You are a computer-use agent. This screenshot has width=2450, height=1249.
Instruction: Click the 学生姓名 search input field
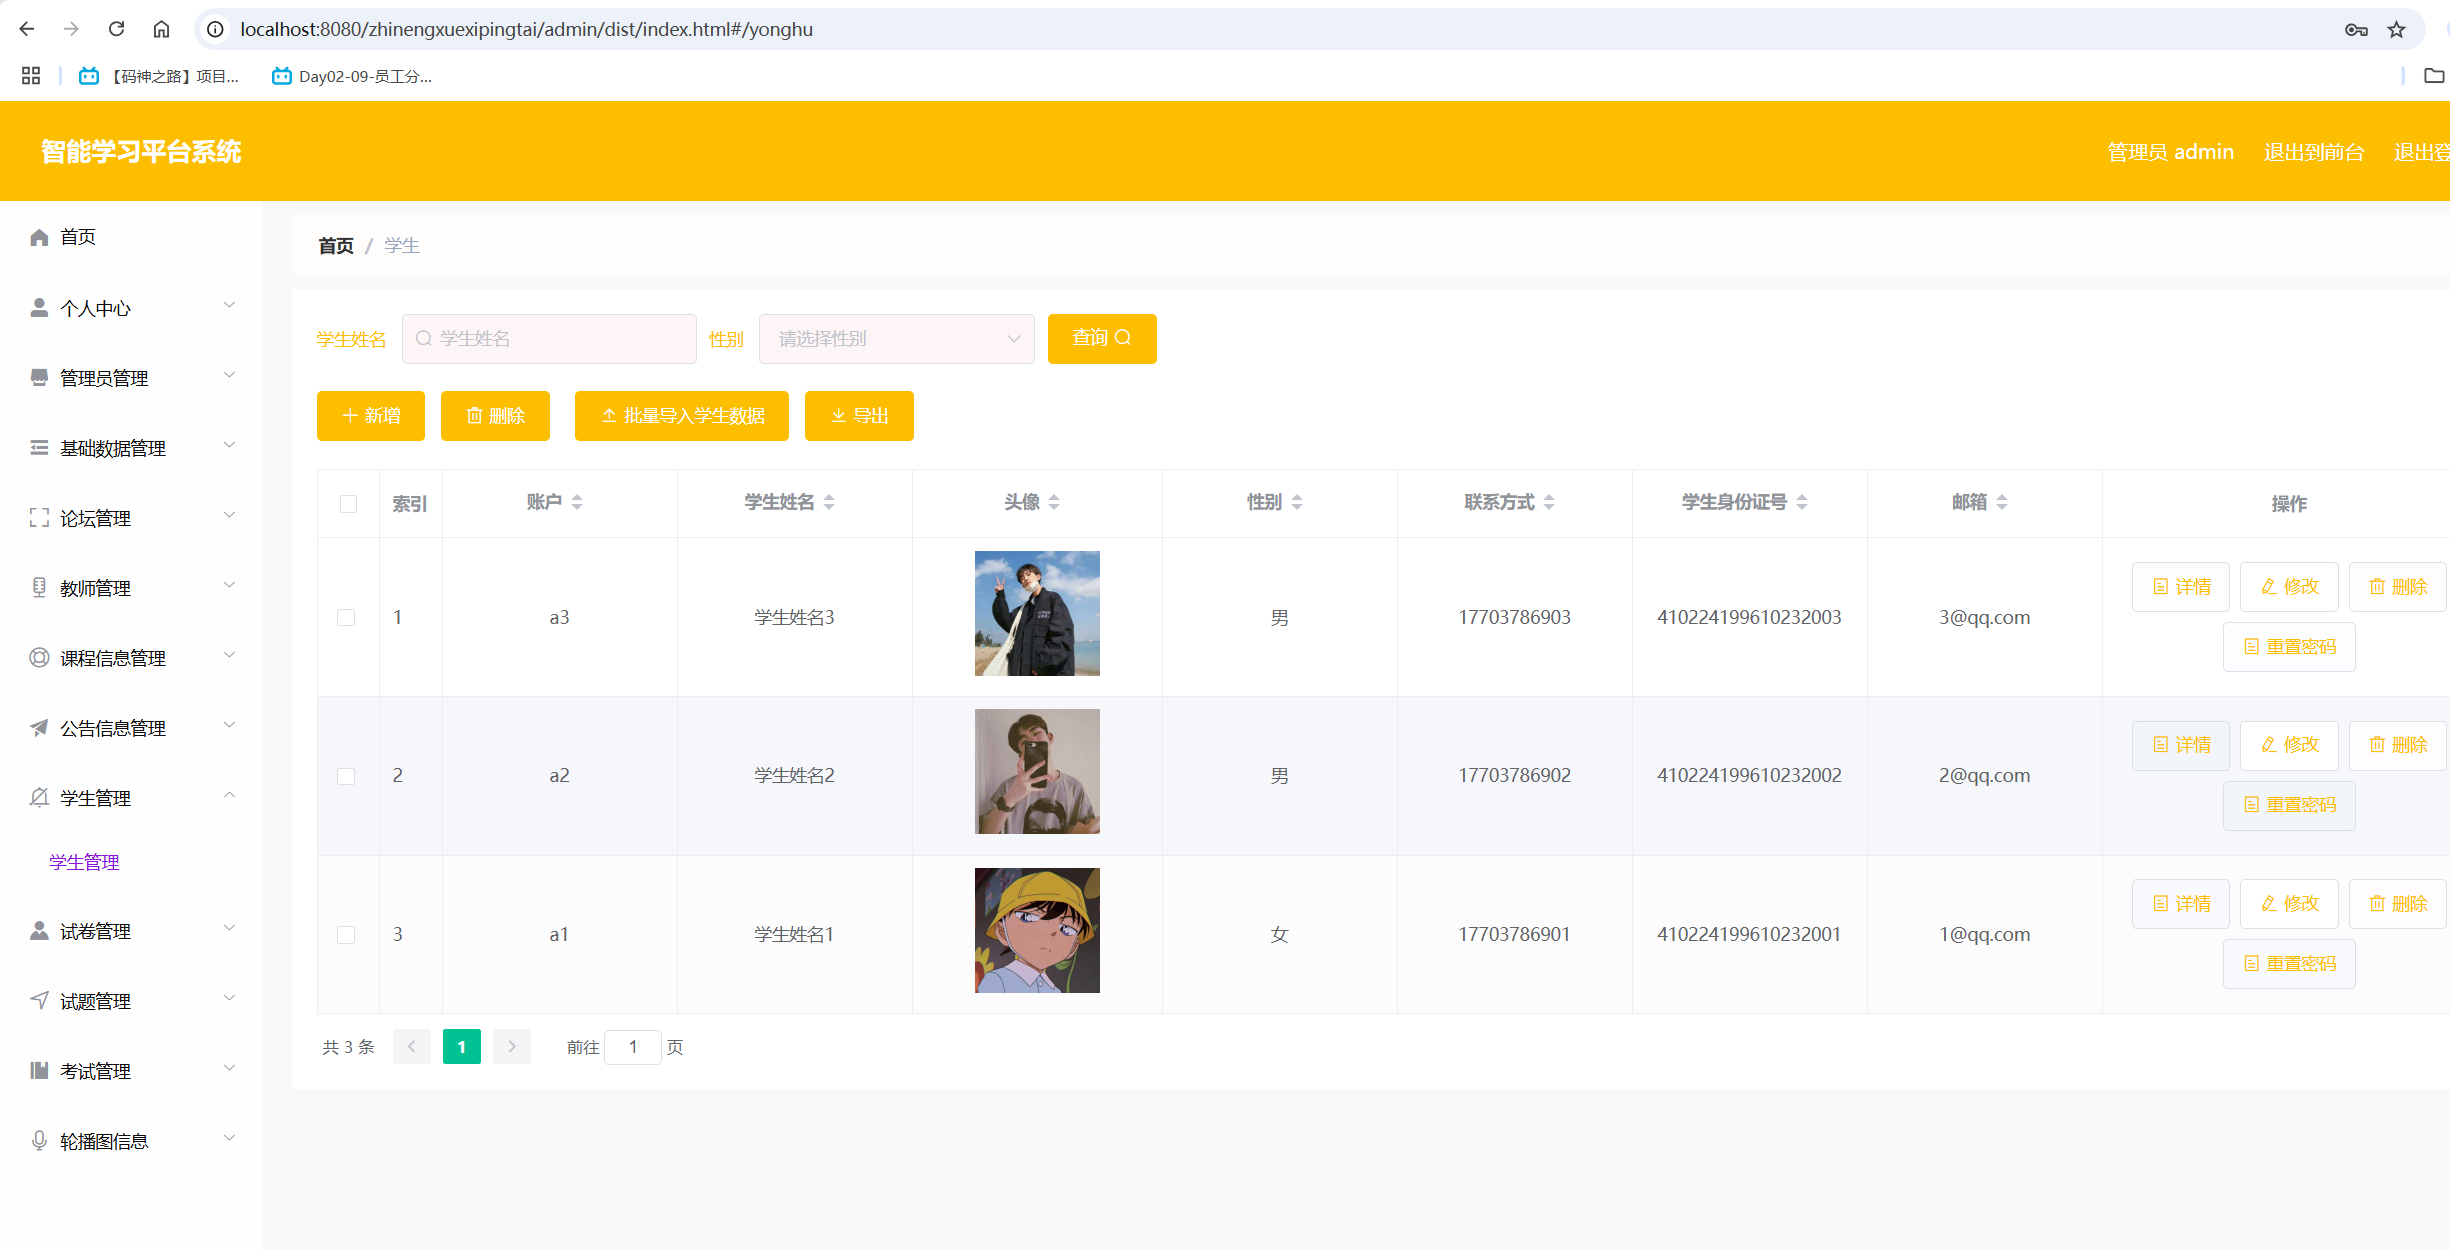tap(549, 339)
